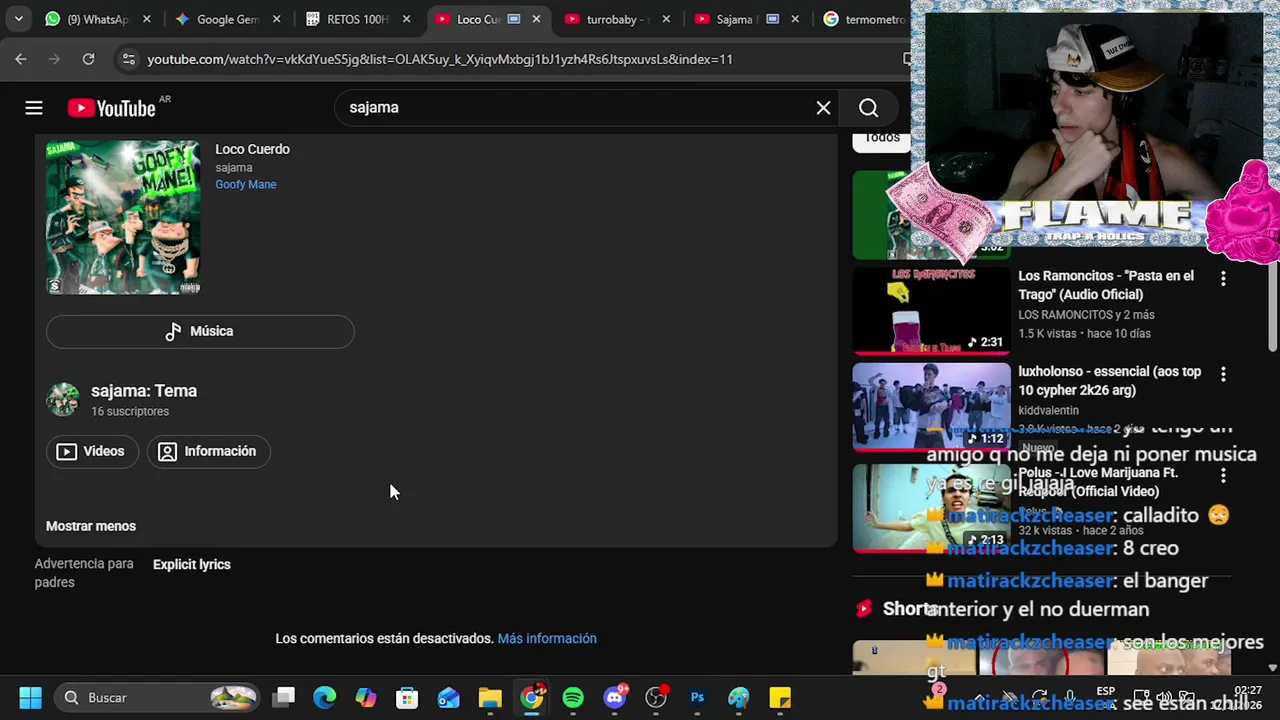Reload the page in Chrome

point(88,59)
